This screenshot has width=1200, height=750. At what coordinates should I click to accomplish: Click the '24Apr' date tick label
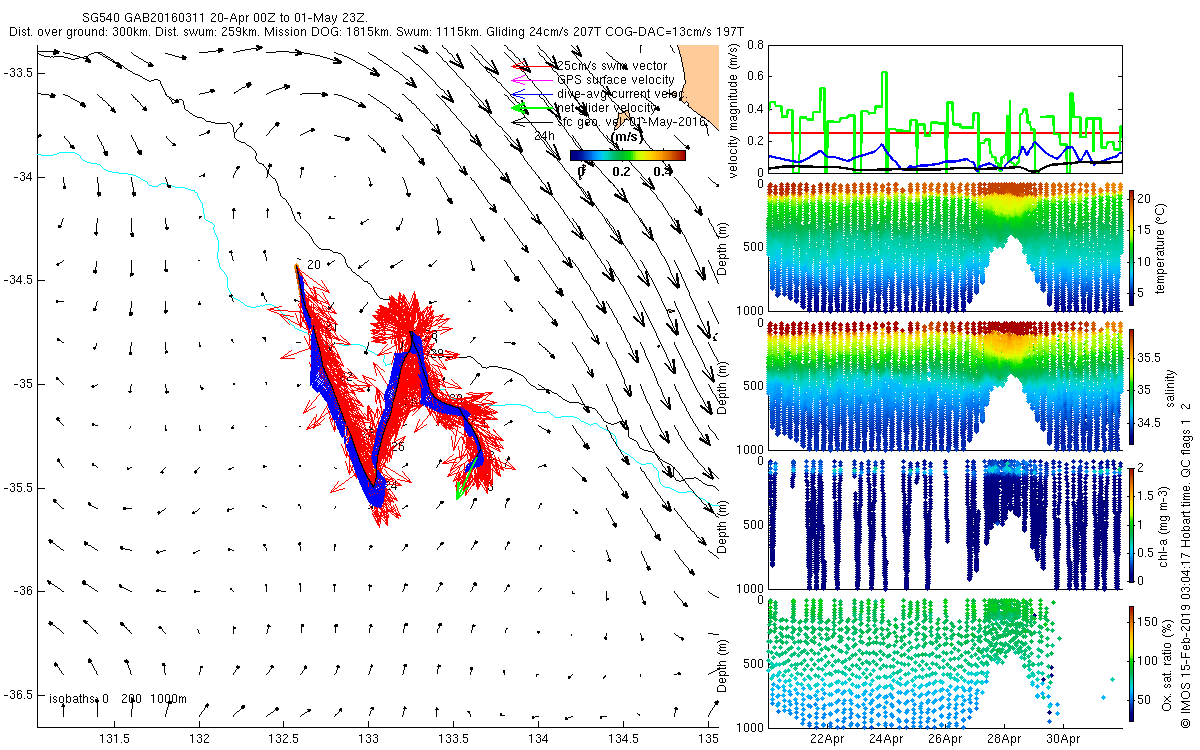(886, 739)
